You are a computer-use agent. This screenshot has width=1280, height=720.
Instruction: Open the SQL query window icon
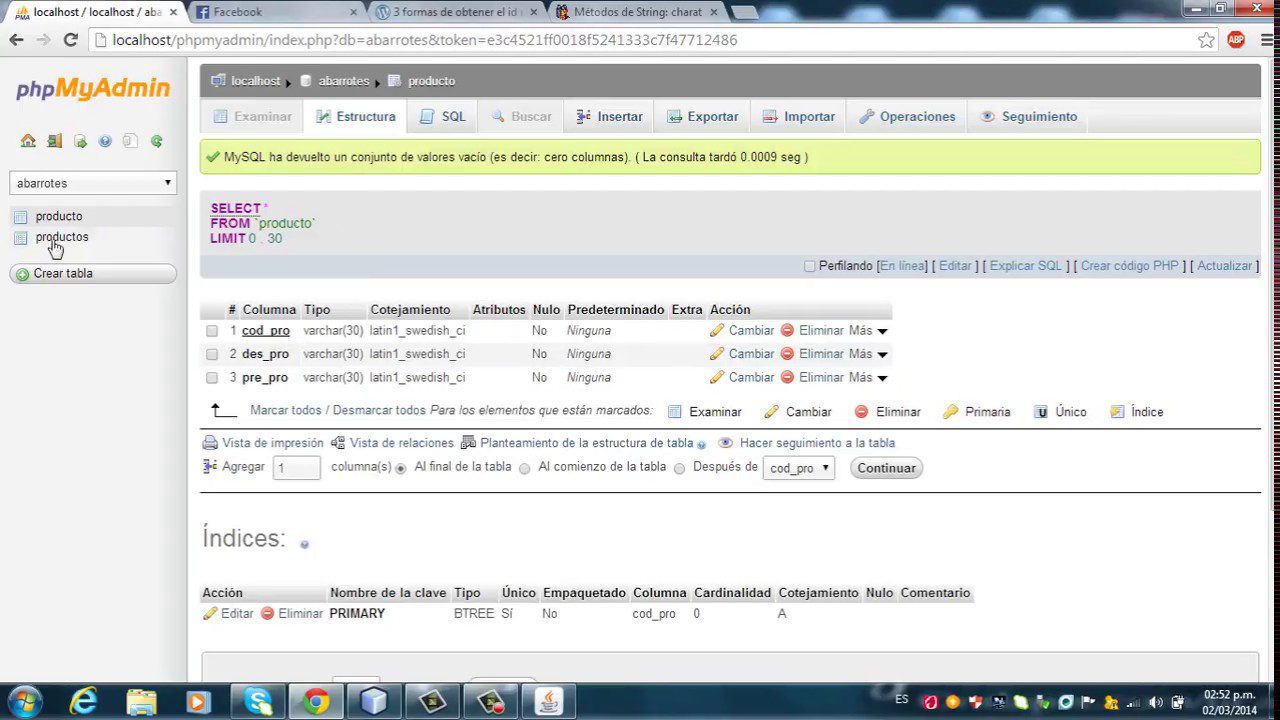coord(80,141)
